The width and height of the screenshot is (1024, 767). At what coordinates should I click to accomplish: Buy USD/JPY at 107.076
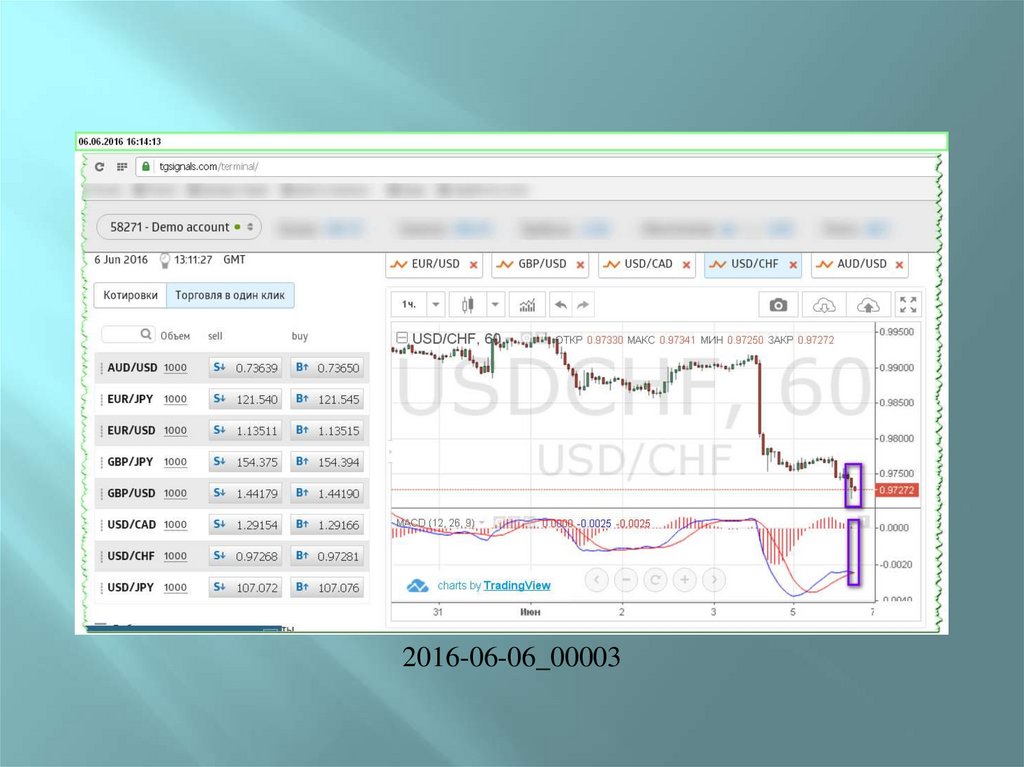point(327,587)
